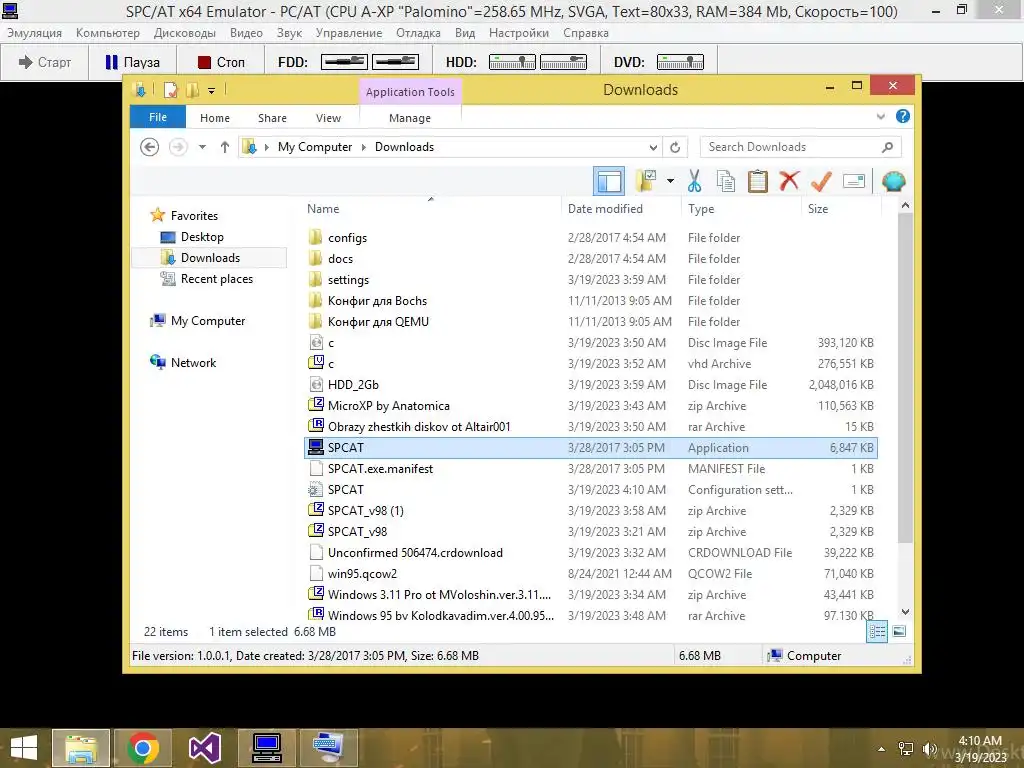The height and width of the screenshot is (768, 1024).
Task: Click quick access New Folder icon
Action: [192, 90]
